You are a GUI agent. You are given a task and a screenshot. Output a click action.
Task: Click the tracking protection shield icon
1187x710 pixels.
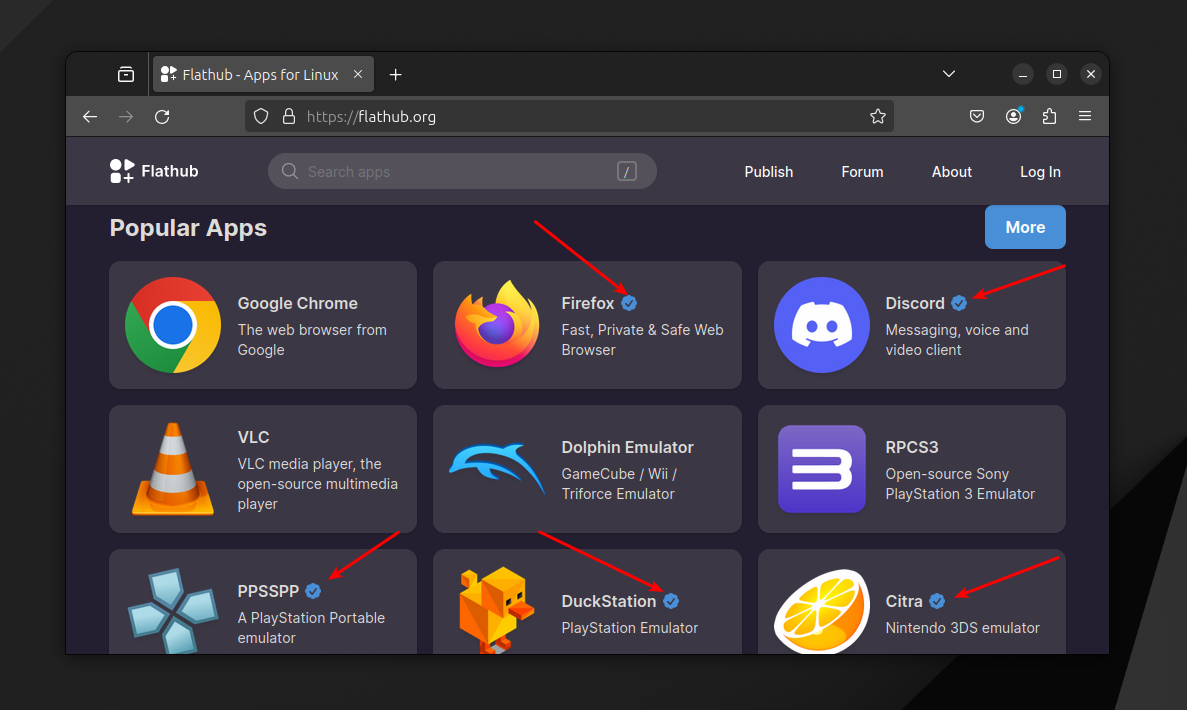pos(261,117)
